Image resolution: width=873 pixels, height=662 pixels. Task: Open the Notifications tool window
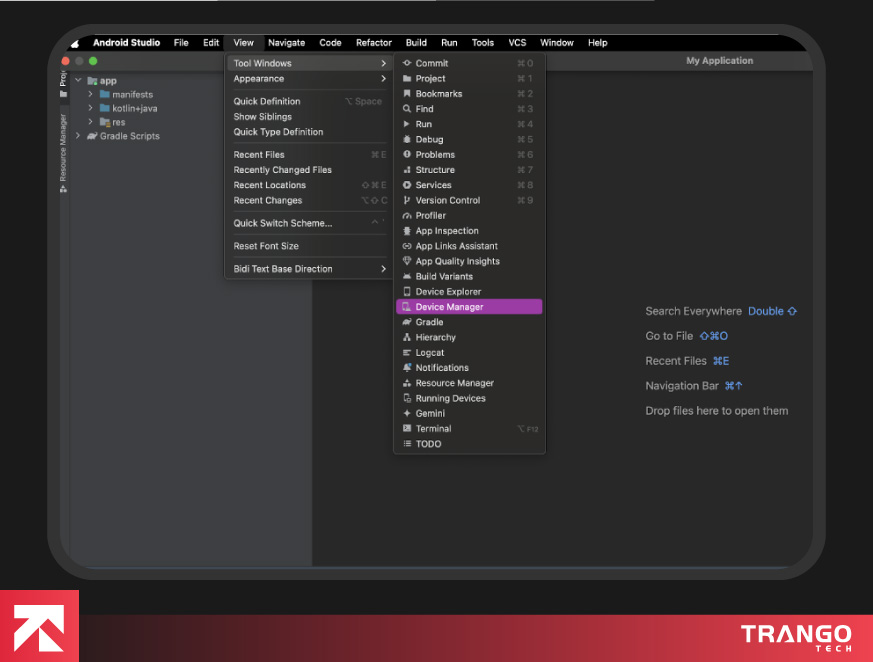point(443,367)
